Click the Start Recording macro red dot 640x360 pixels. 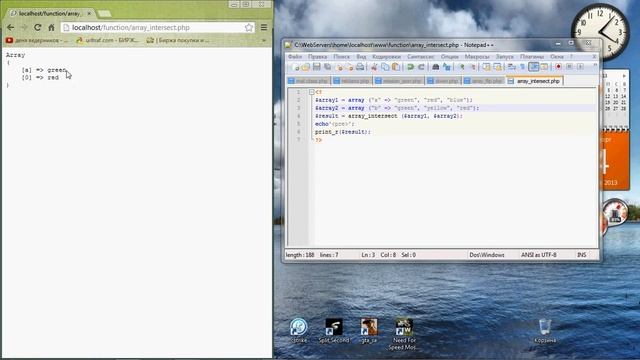558,67
